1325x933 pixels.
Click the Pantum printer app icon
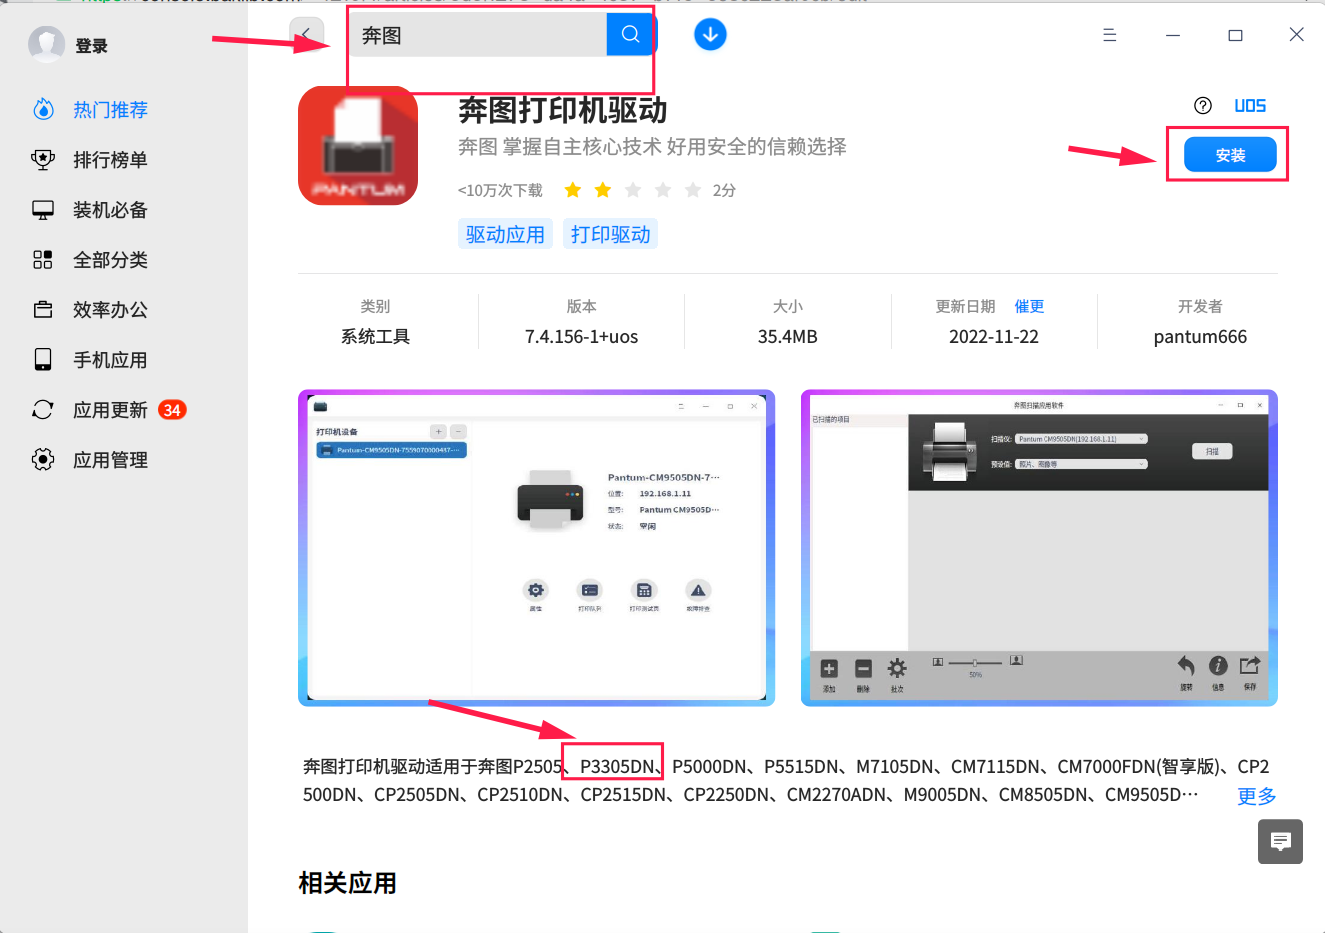(358, 146)
